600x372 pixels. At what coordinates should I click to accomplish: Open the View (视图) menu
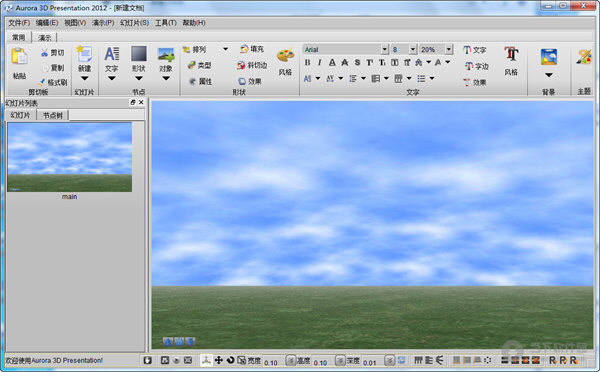tap(75, 23)
